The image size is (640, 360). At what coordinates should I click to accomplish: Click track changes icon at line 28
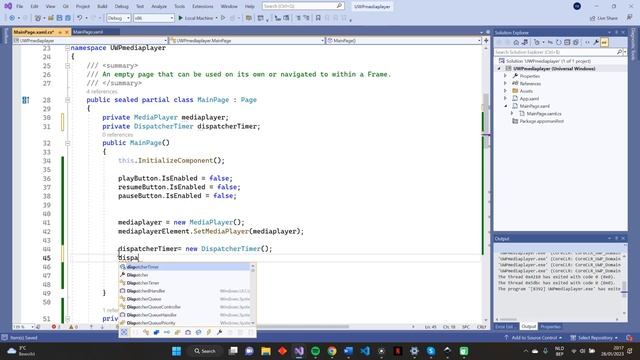click(25, 100)
